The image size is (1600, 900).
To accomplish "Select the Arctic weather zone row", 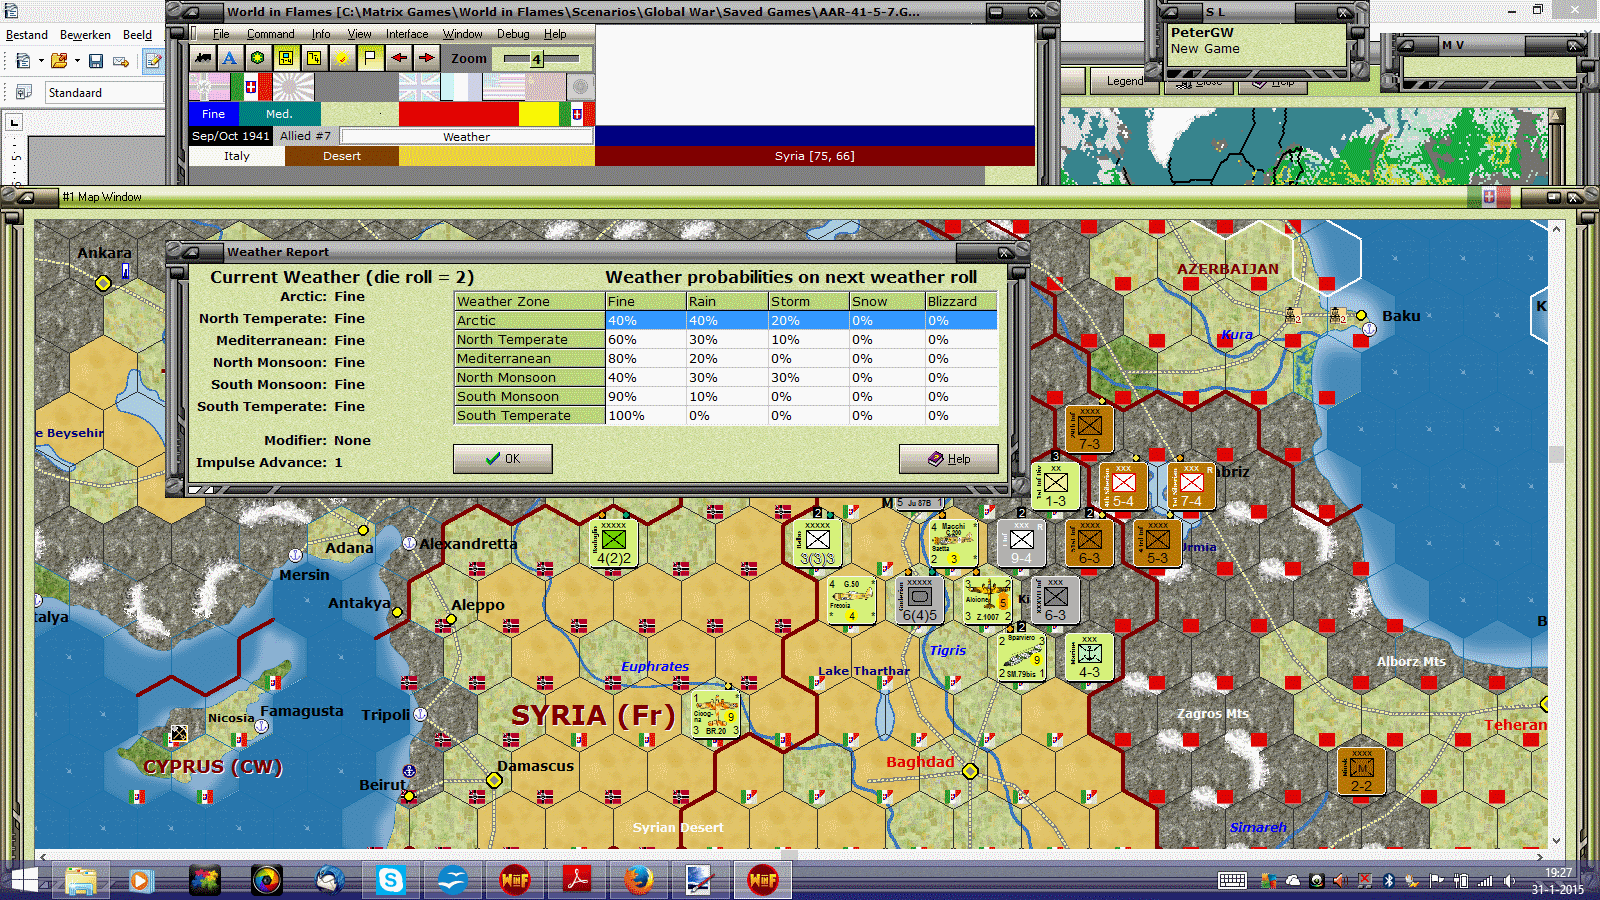I will pos(726,321).
